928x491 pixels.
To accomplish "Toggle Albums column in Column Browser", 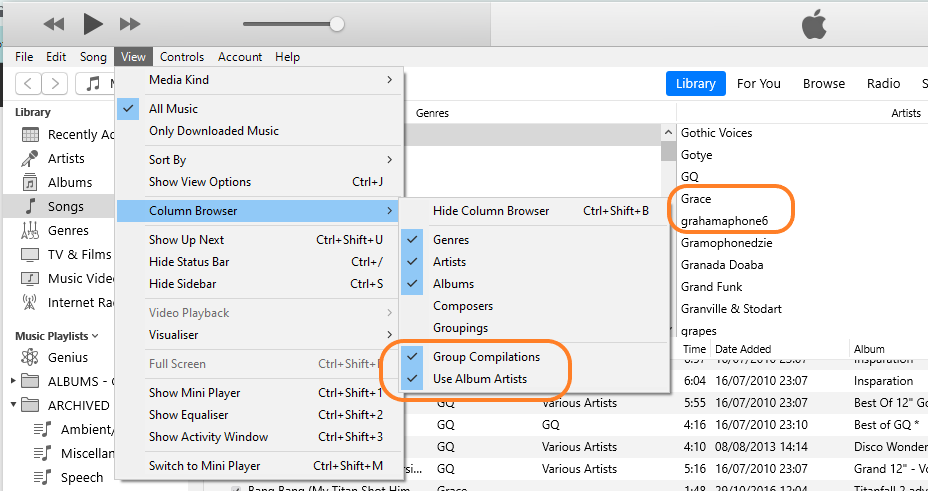I will point(534,283).
